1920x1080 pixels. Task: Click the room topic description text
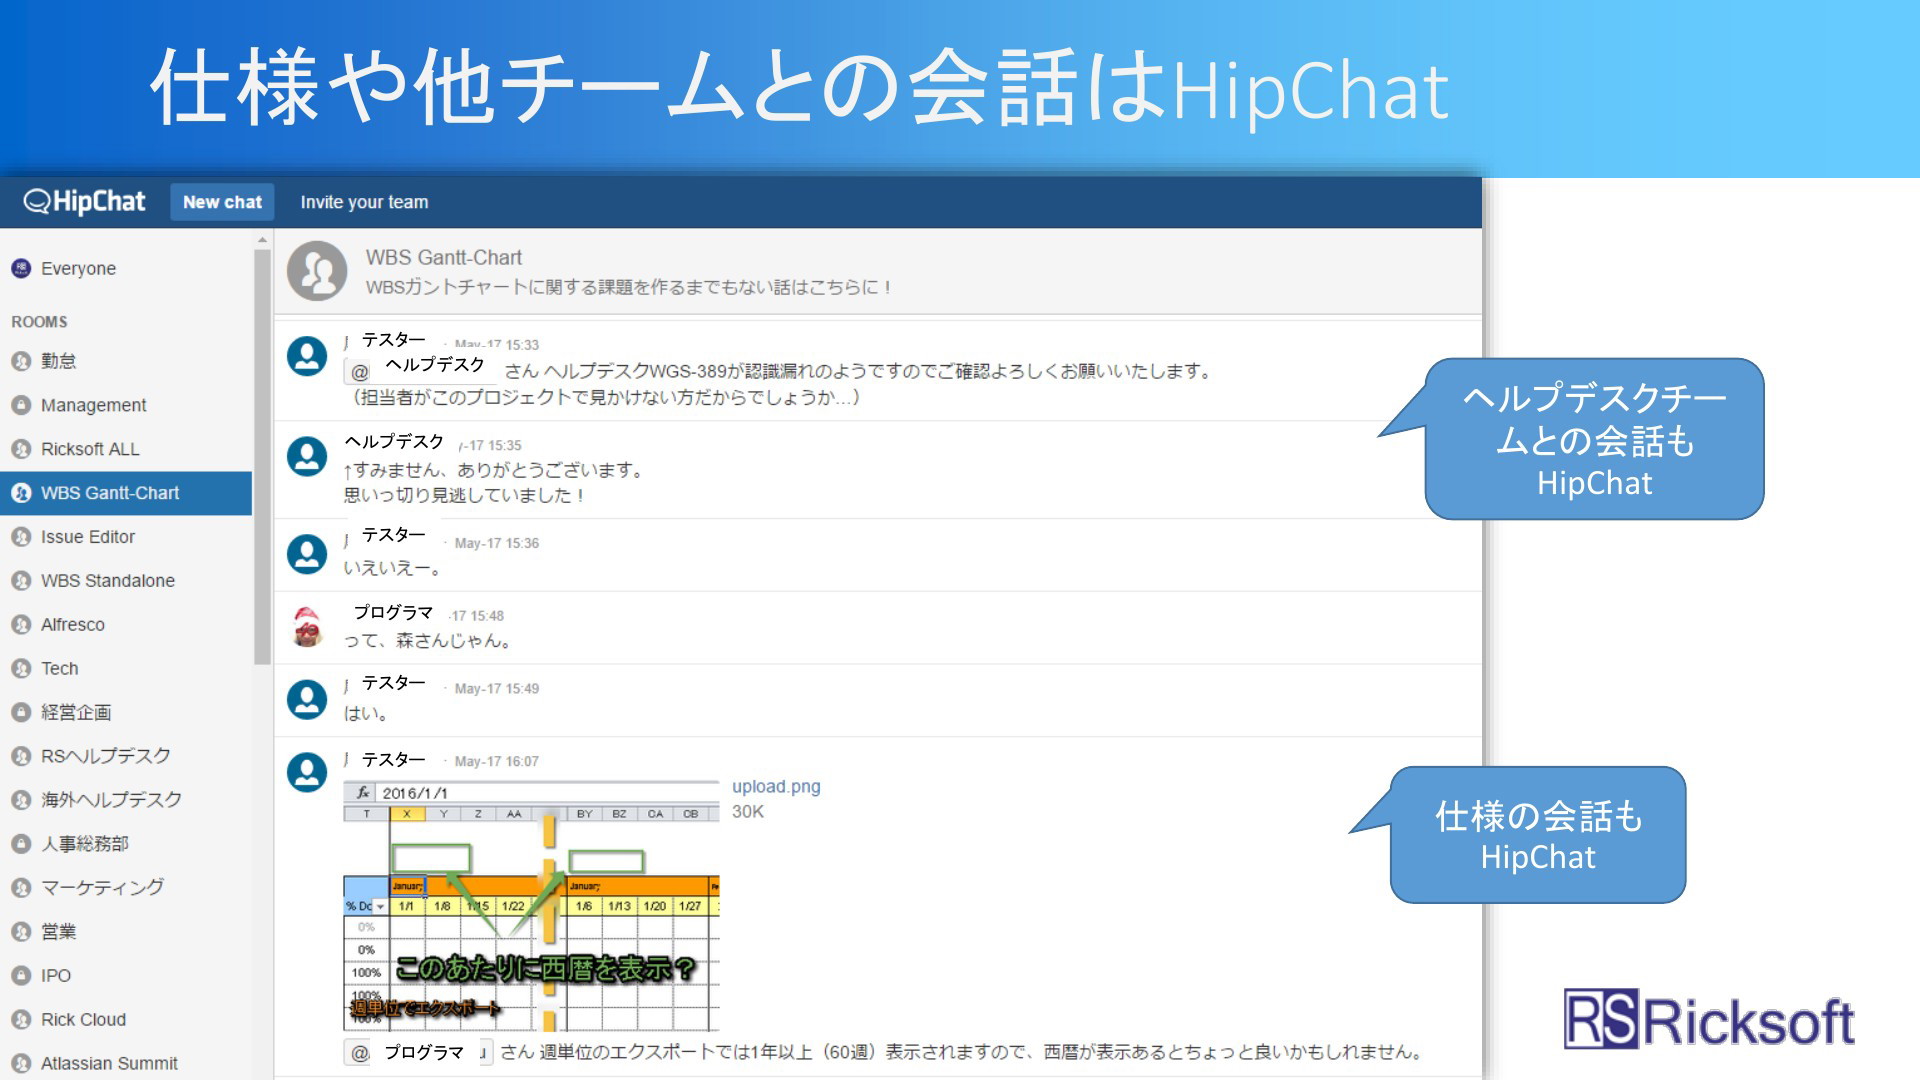tap(628, 288)
